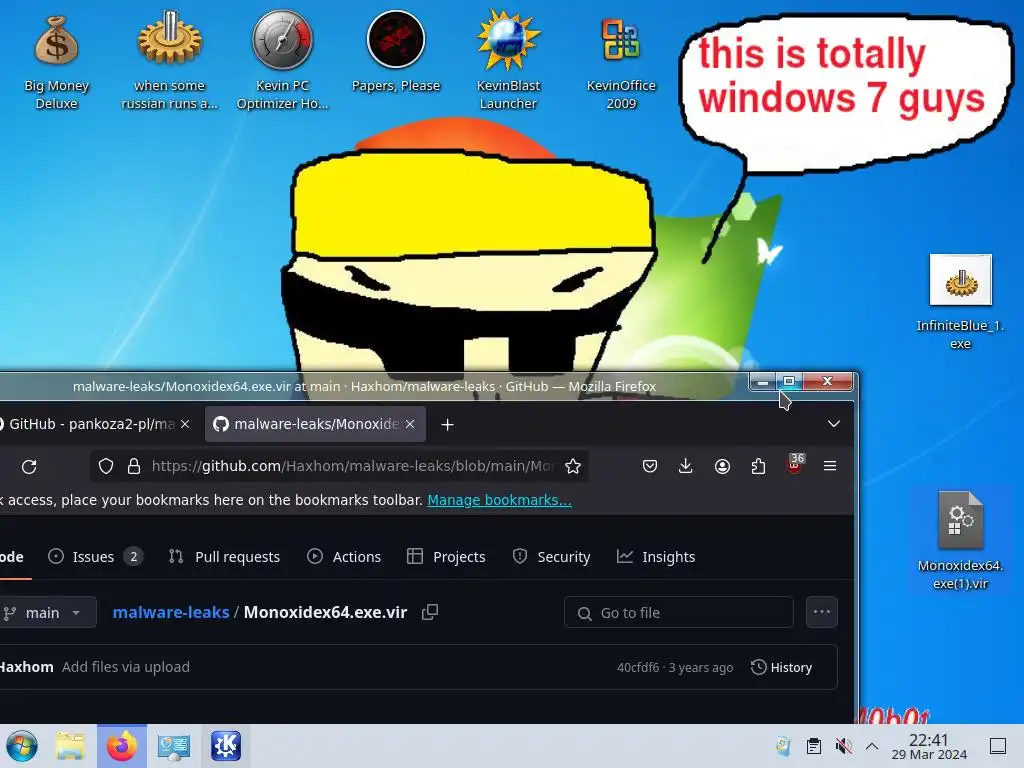Open the three-dots more file actions menu
The height and width of the screenshot is (768, 1024).
pos(822,612)
